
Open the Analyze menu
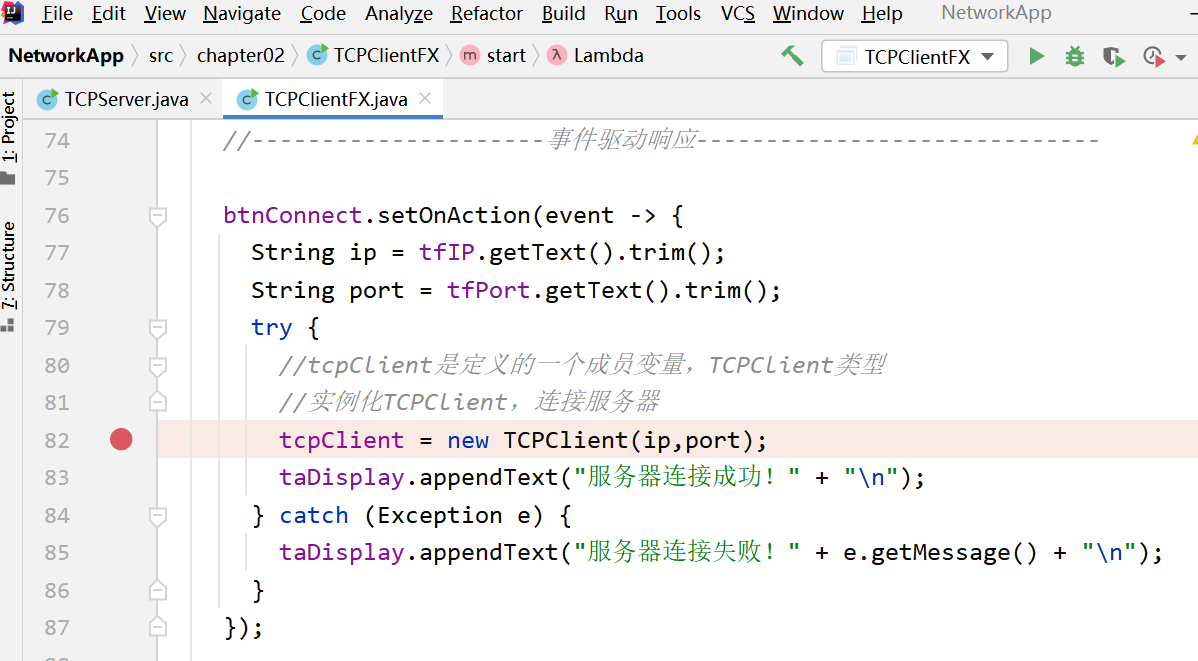tap(398, 14)
